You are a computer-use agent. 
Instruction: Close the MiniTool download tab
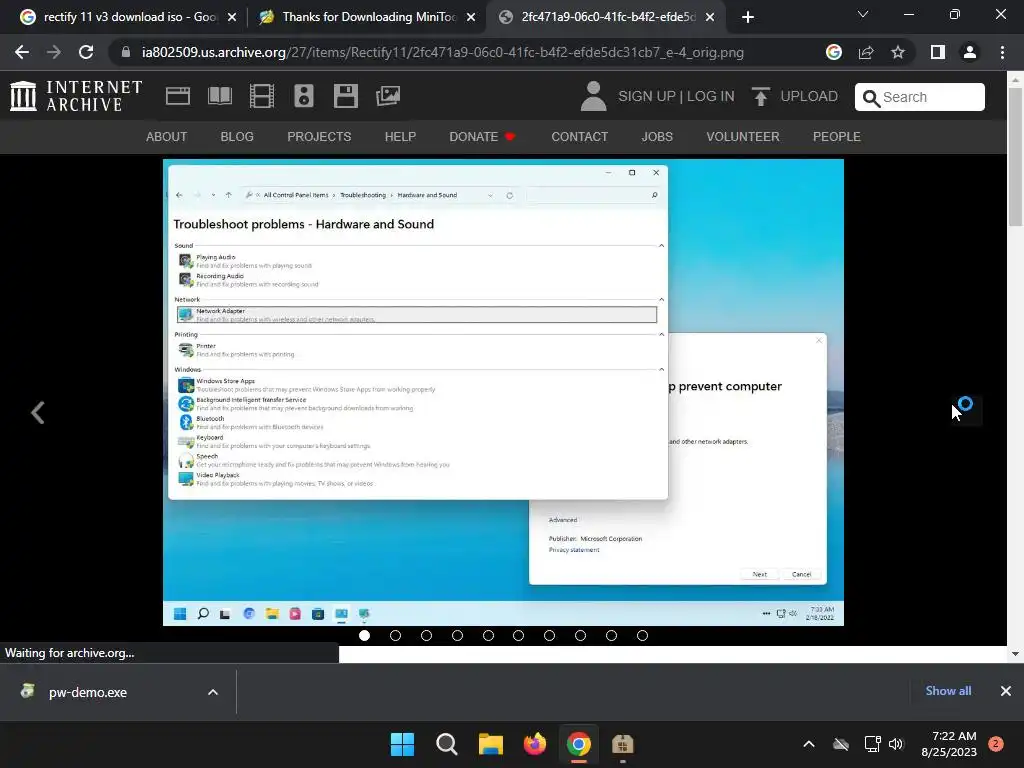coord(471,17)
